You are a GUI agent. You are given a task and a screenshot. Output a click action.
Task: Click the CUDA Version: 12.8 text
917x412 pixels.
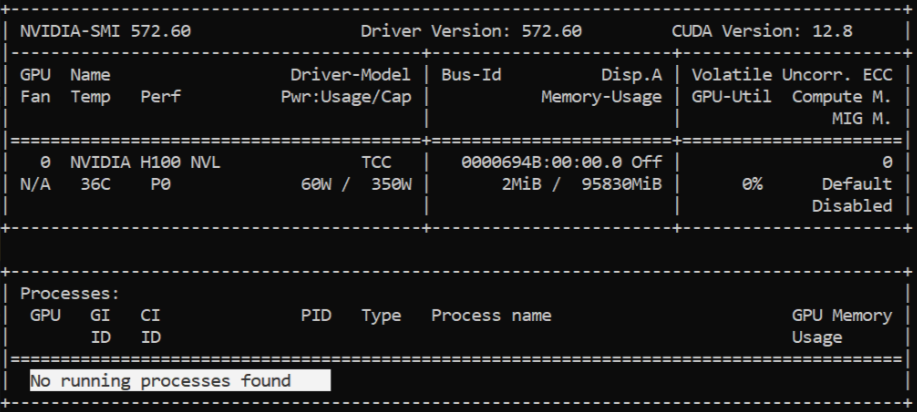(x=762, y=31)
